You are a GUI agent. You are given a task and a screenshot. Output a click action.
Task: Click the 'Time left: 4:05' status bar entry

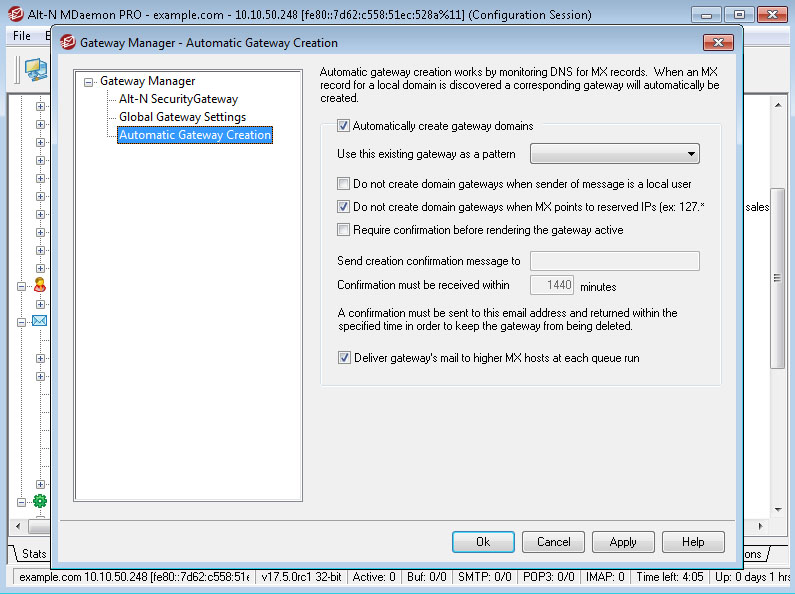point(670,577)
